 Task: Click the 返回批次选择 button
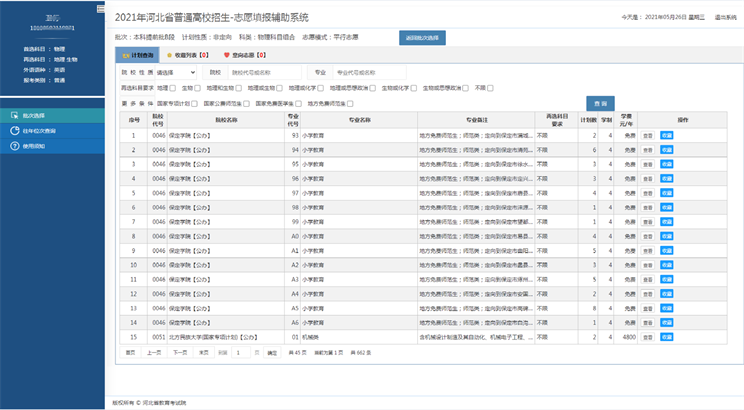pyautogui.click(x=425, y=36)
